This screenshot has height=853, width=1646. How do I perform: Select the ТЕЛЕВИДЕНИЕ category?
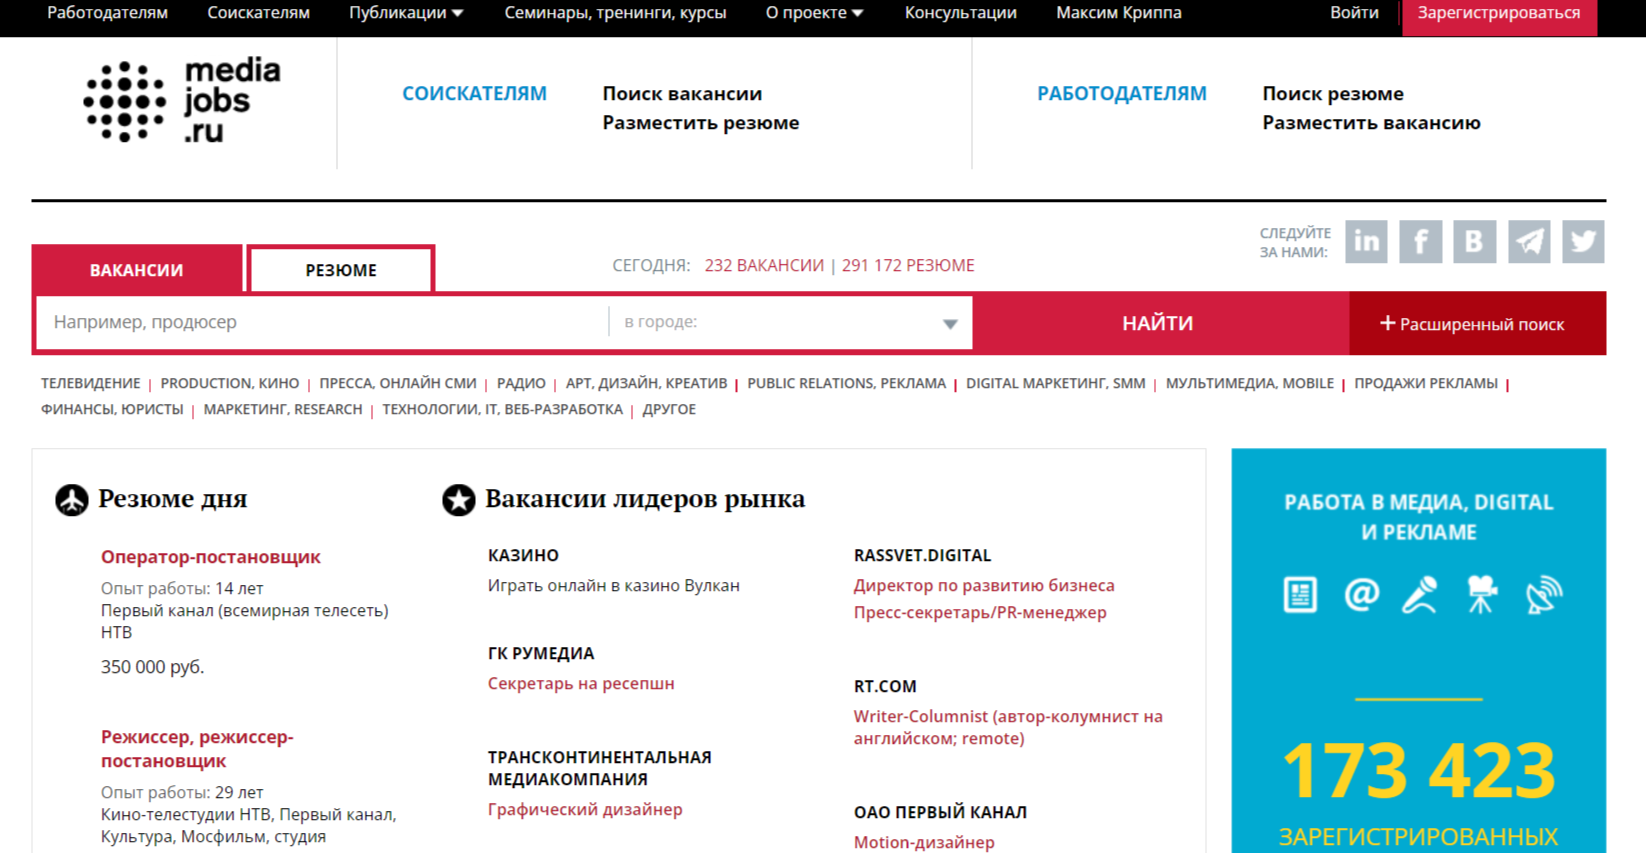91,383
